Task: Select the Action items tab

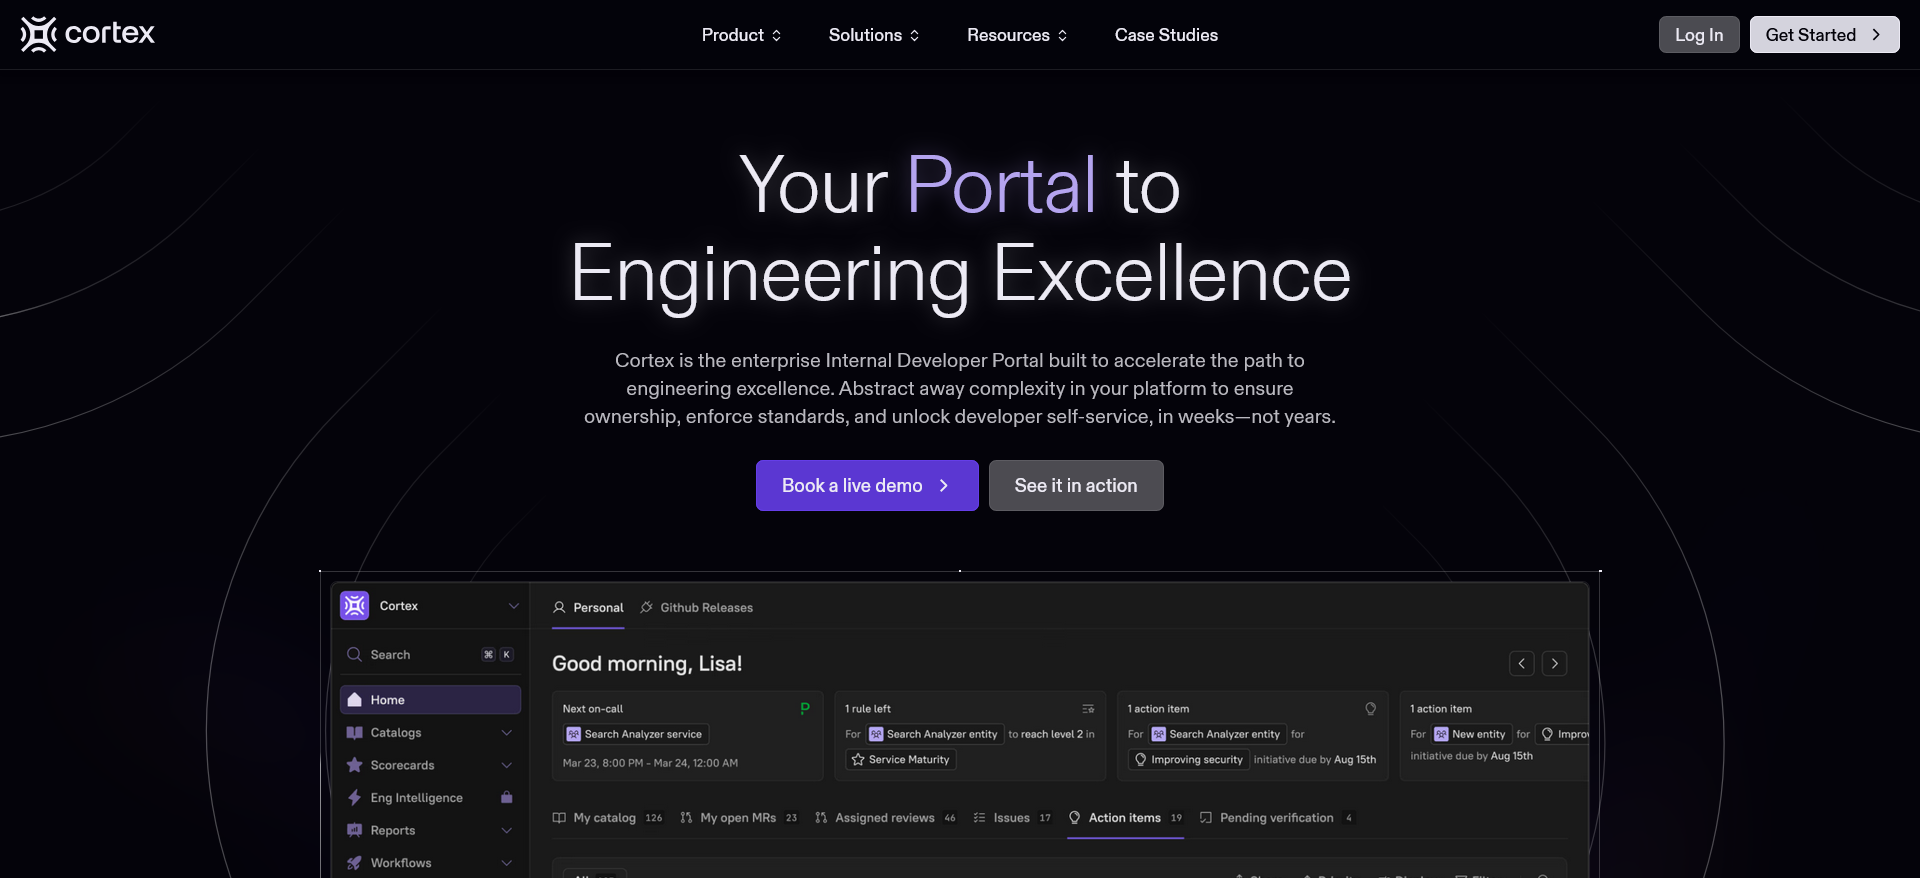Action: point(1126,818)
